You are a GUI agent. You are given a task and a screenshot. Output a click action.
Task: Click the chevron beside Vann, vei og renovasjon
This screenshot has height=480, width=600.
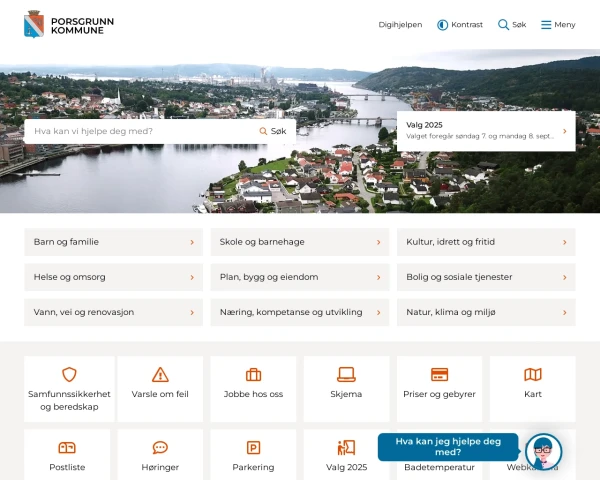192,313
